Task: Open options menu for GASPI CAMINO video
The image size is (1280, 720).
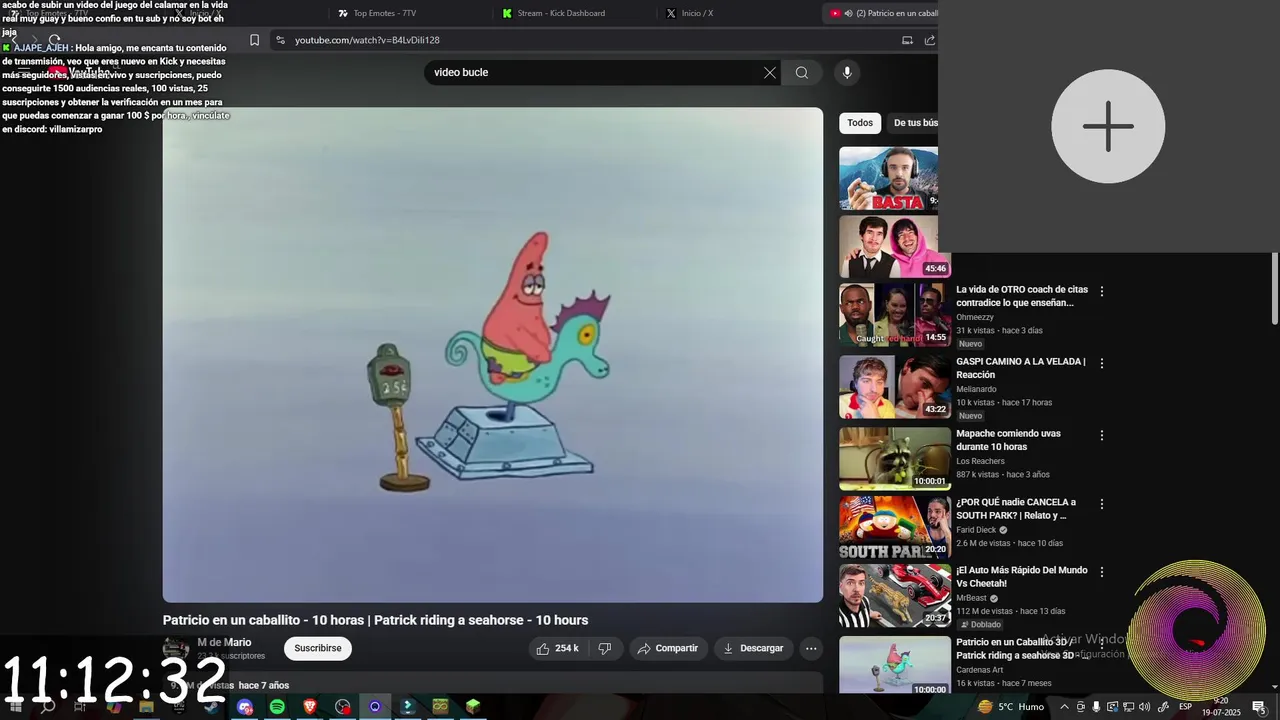Action: pos(1102,363)
